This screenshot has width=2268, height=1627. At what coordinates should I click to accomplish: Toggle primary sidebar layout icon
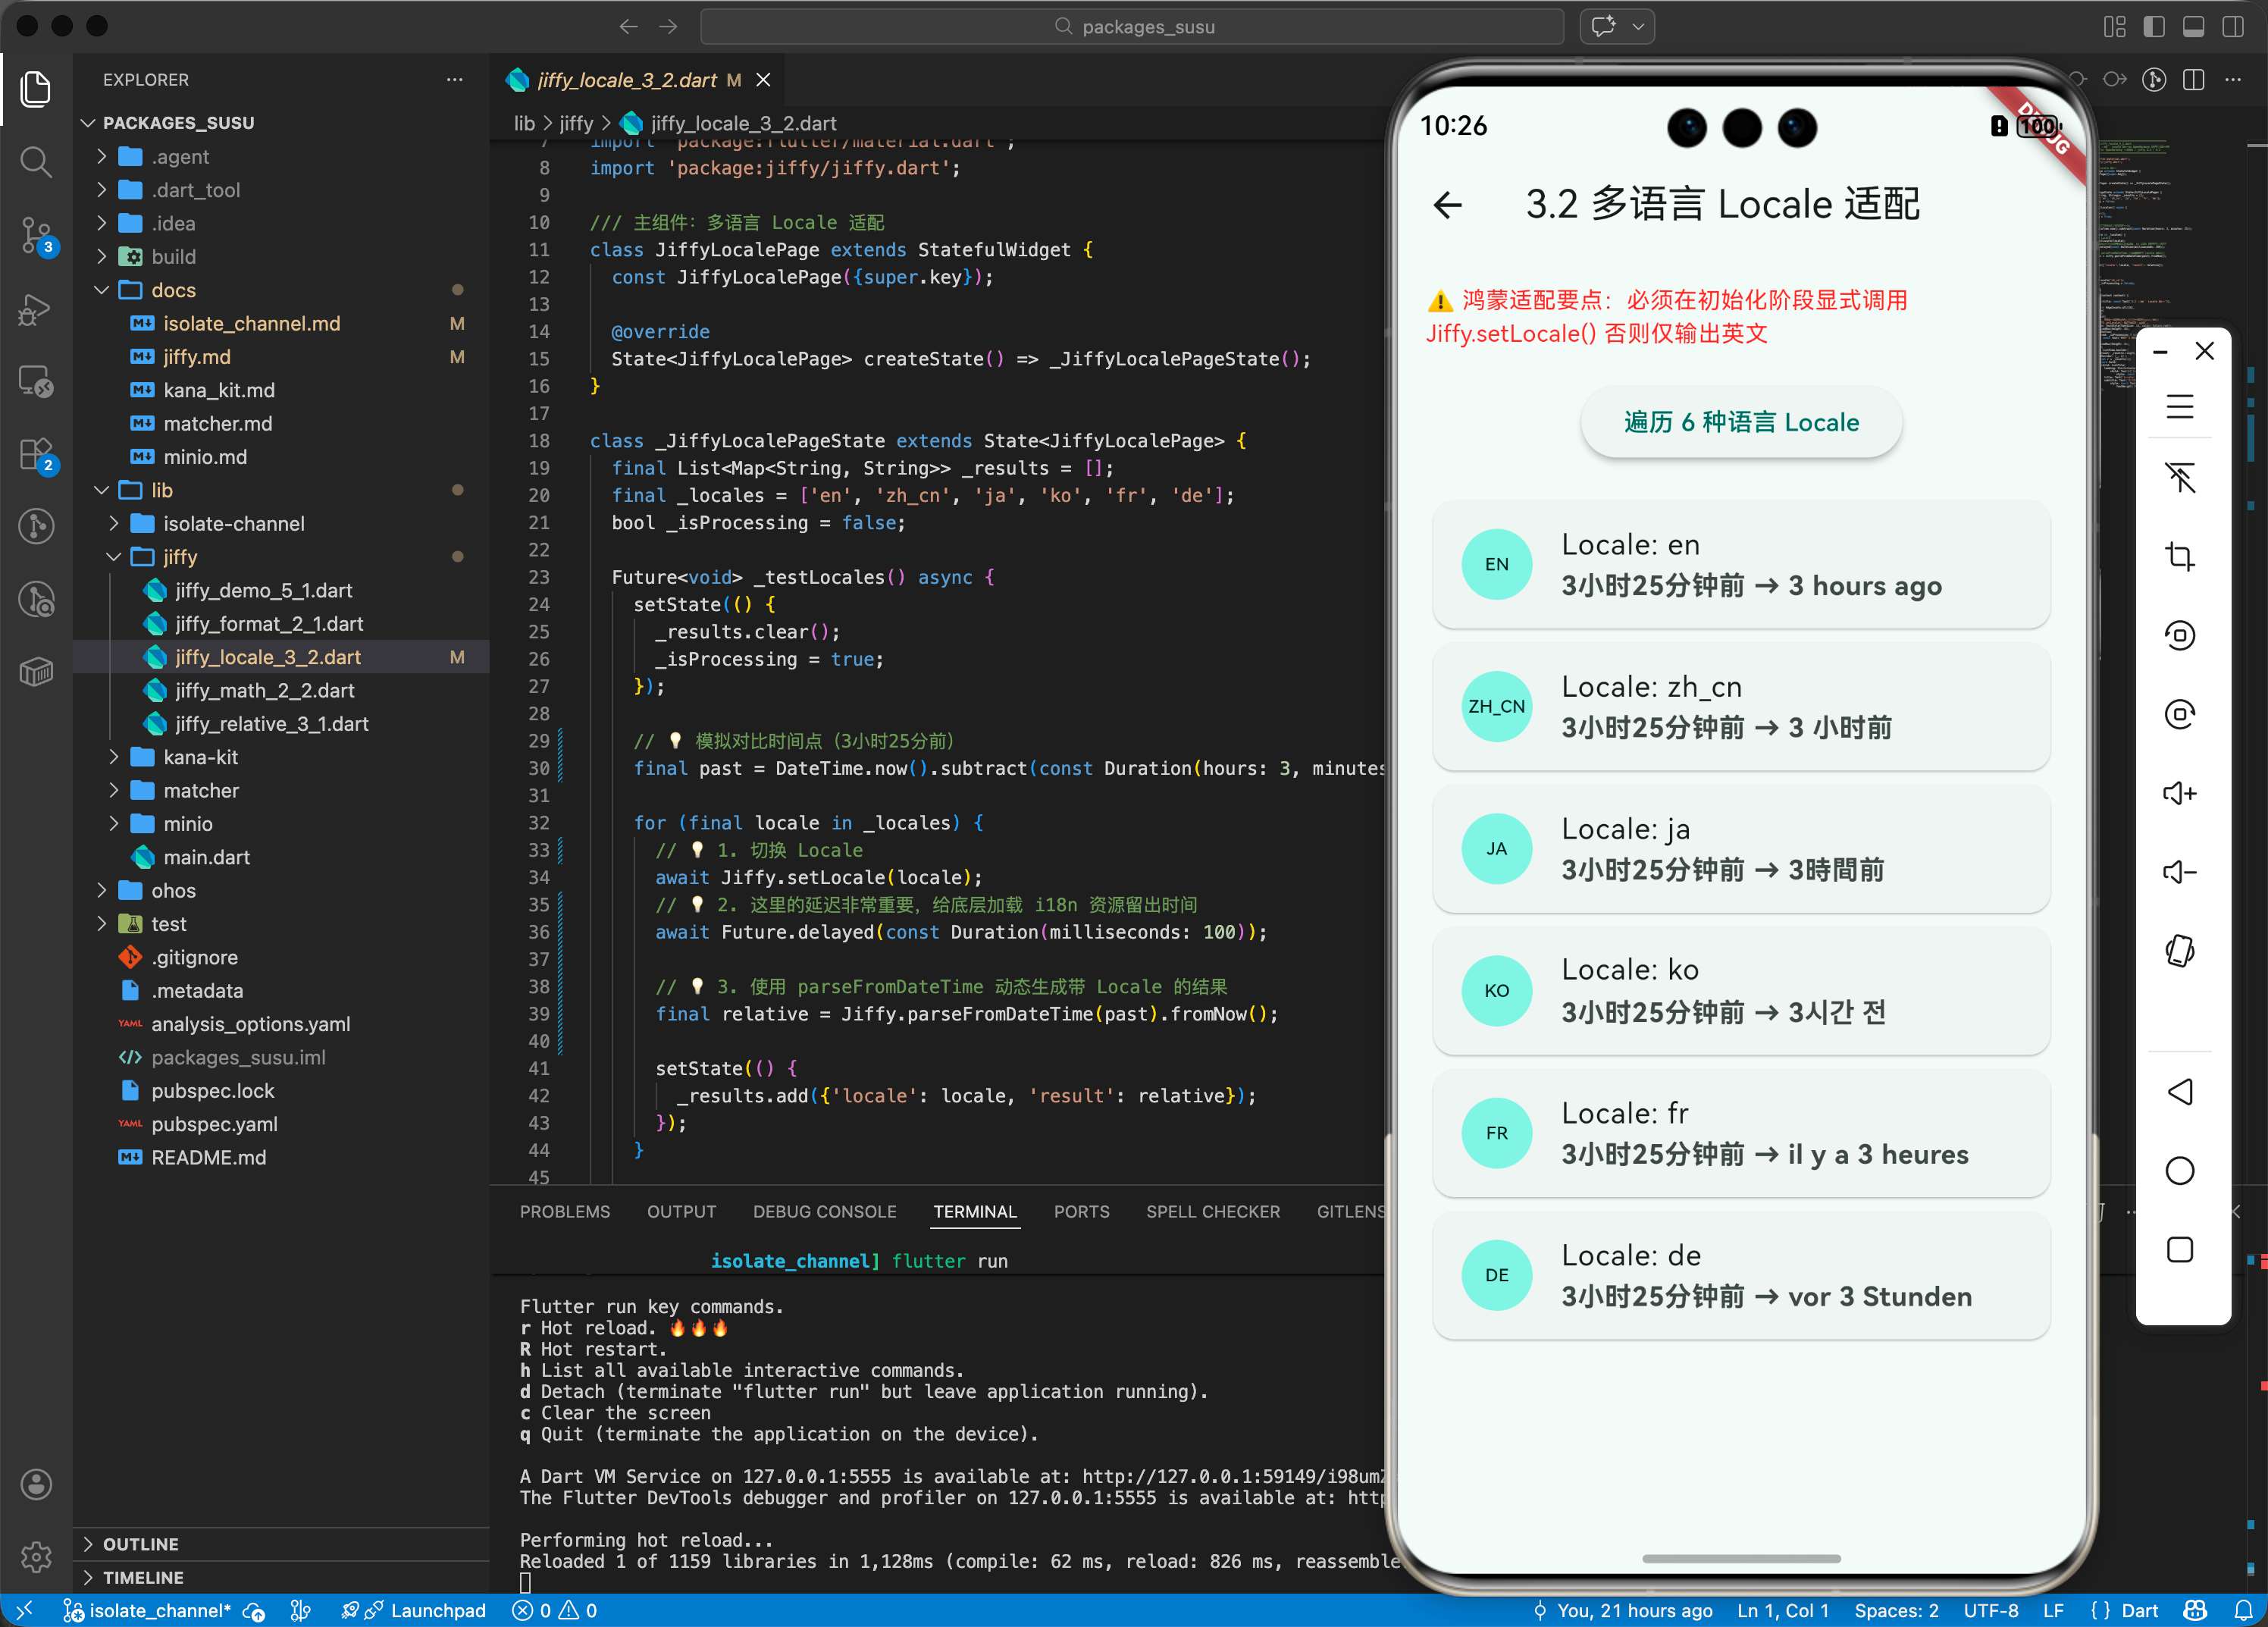pyautogui.click(x=2154, y=27)
